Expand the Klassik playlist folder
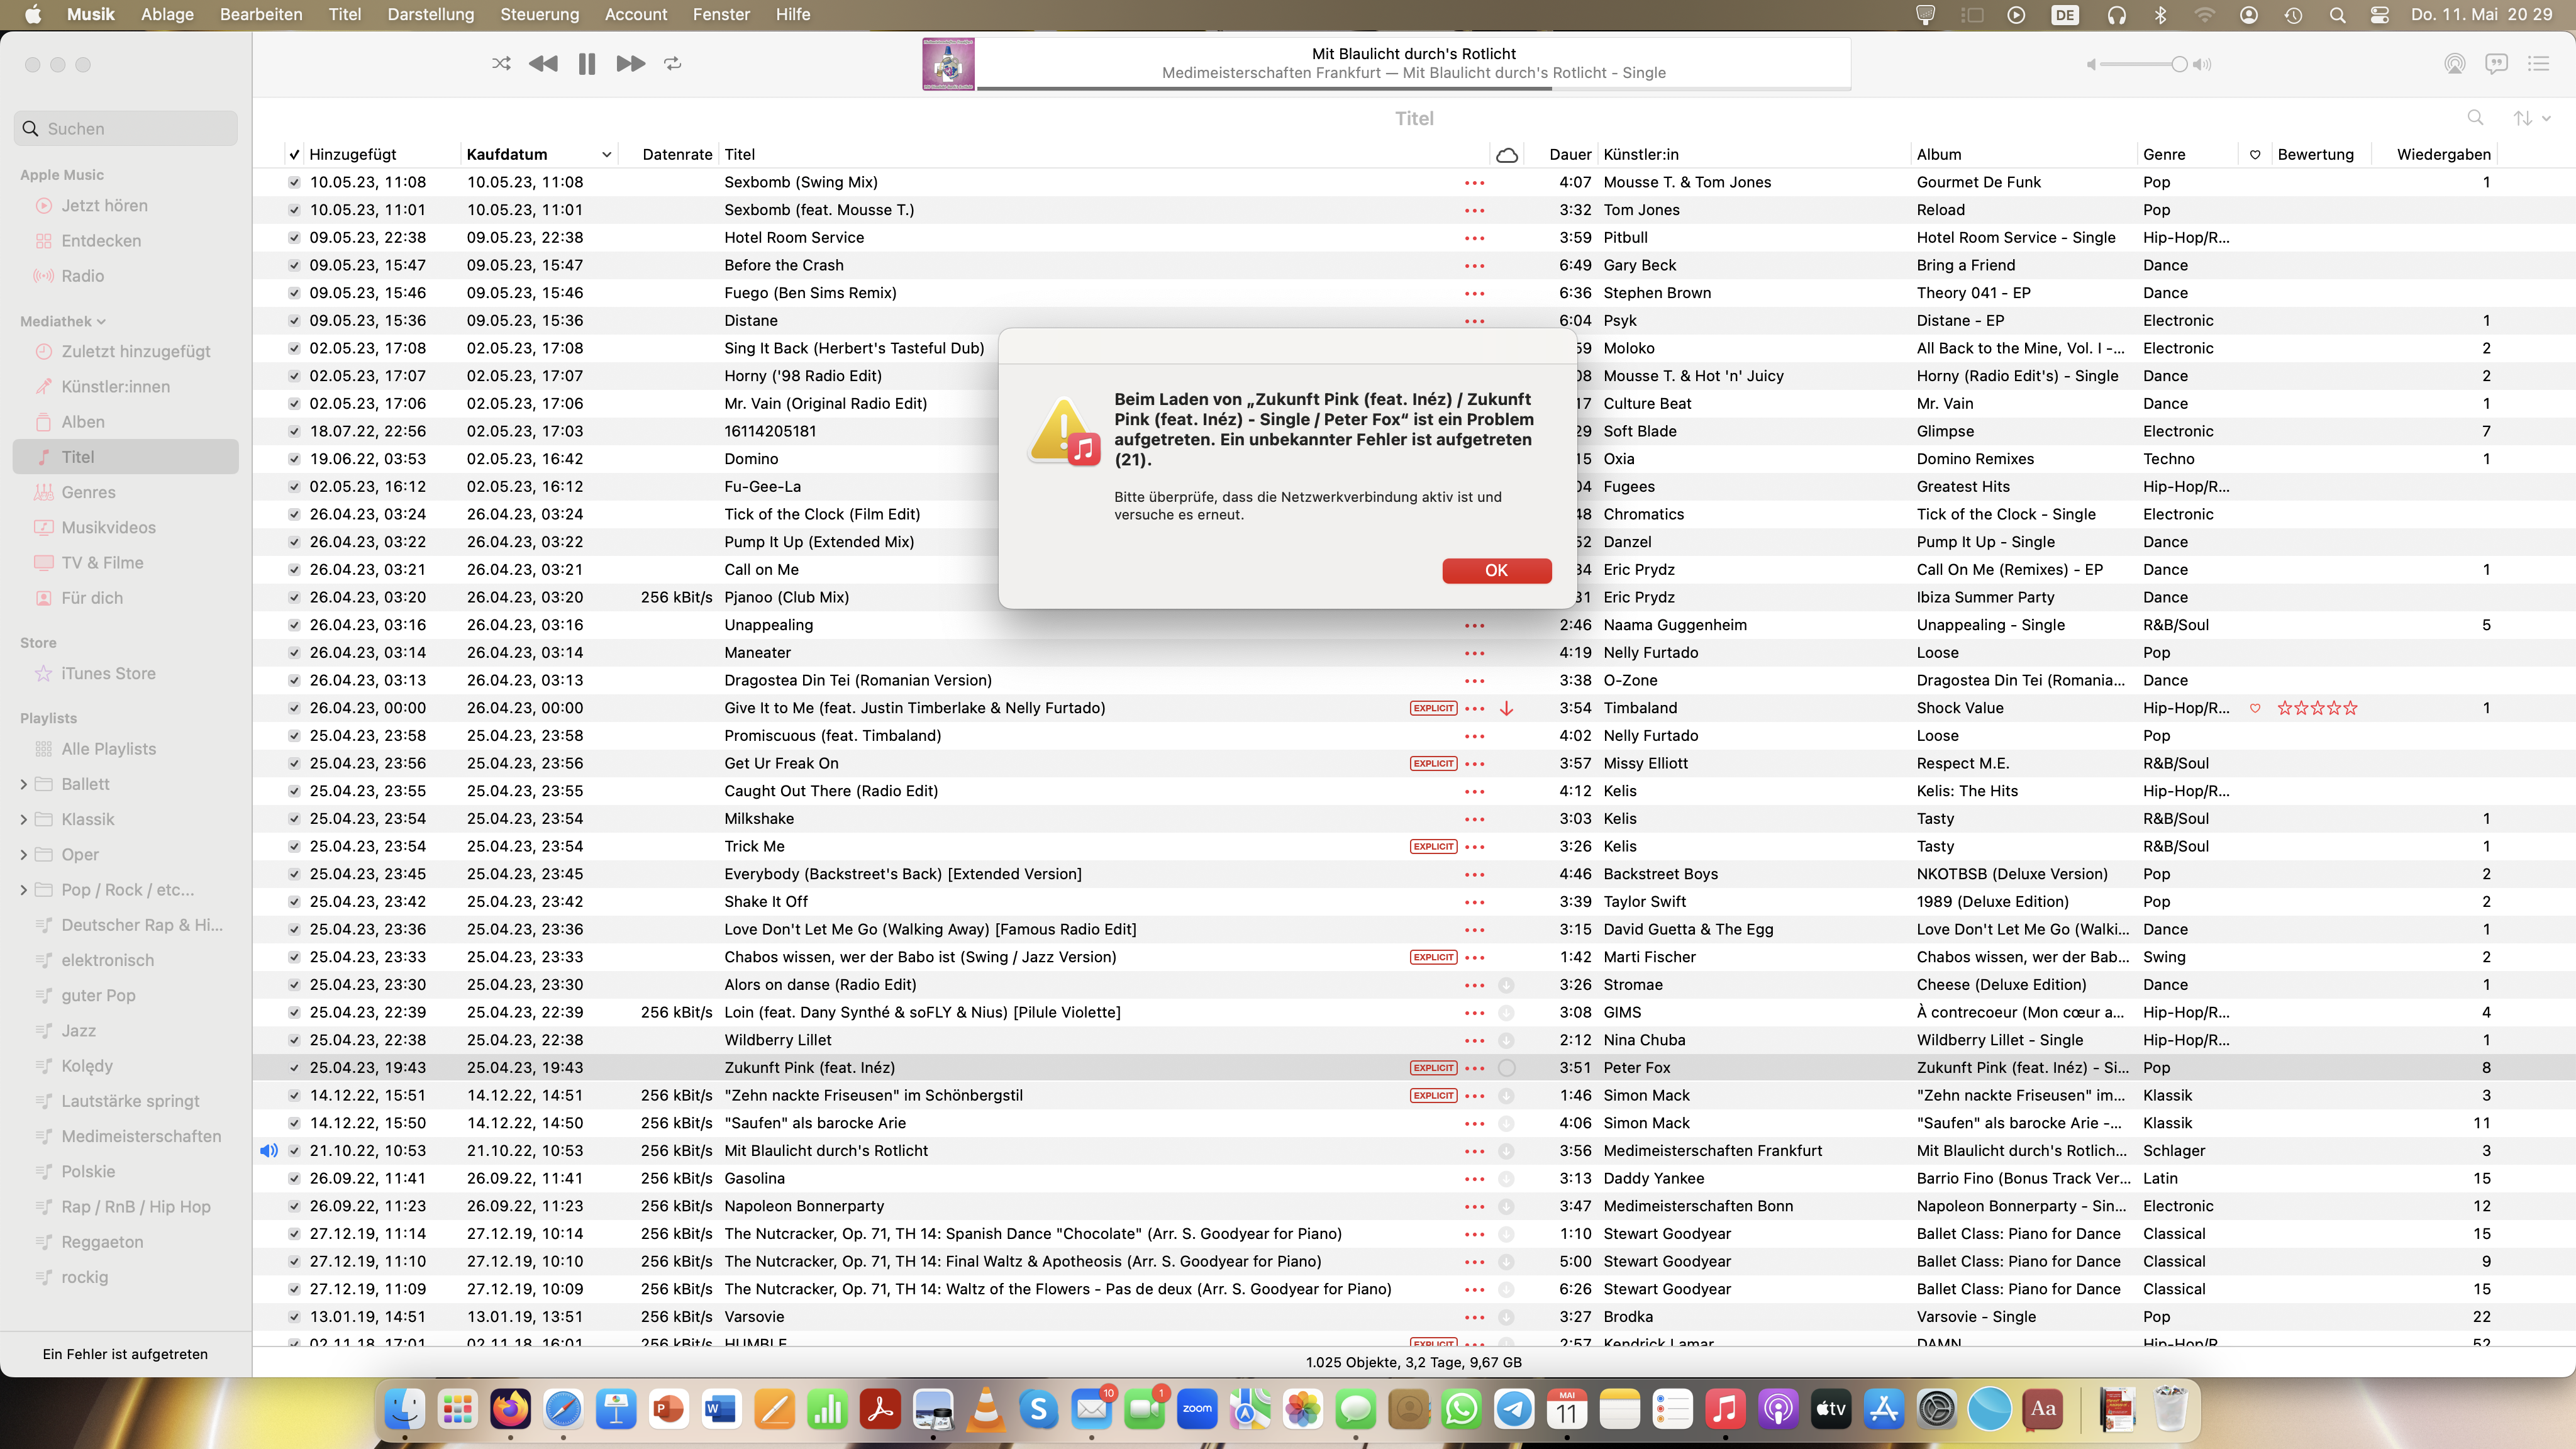The width and height of the screenshot is (2576, 1449). pos(24,819)
